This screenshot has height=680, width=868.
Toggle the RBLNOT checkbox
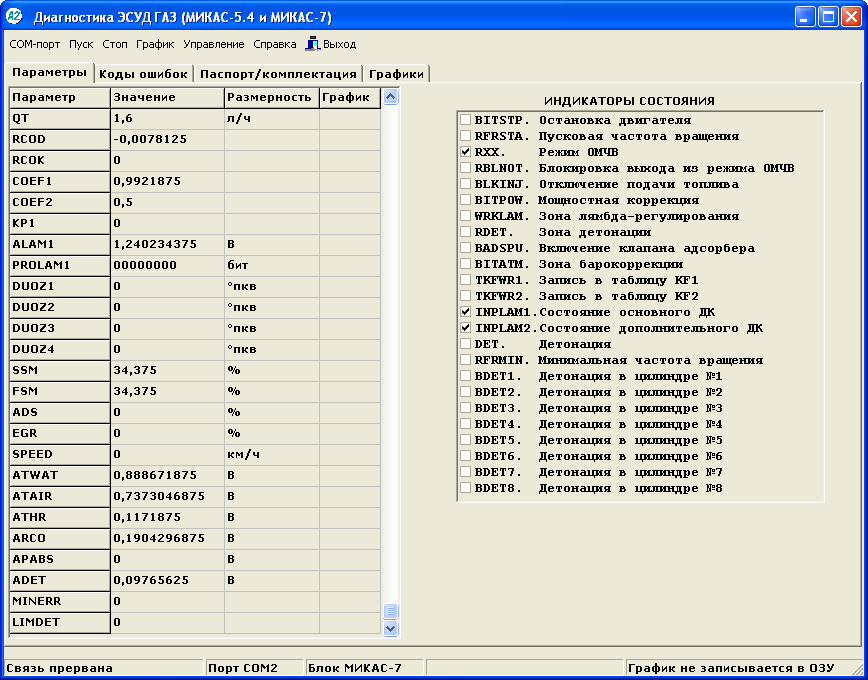466,168
